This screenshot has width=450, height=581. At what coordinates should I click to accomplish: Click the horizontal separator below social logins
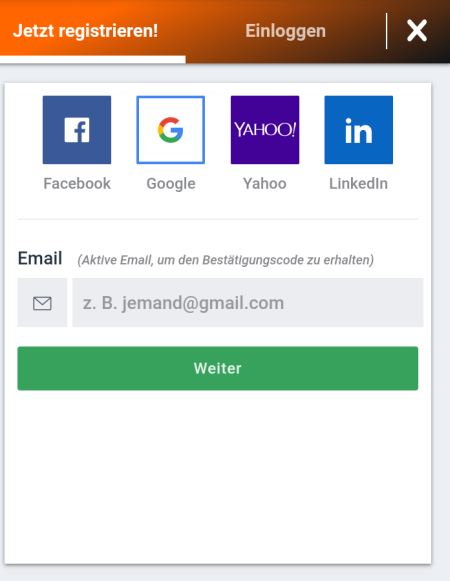pos(218,219)
